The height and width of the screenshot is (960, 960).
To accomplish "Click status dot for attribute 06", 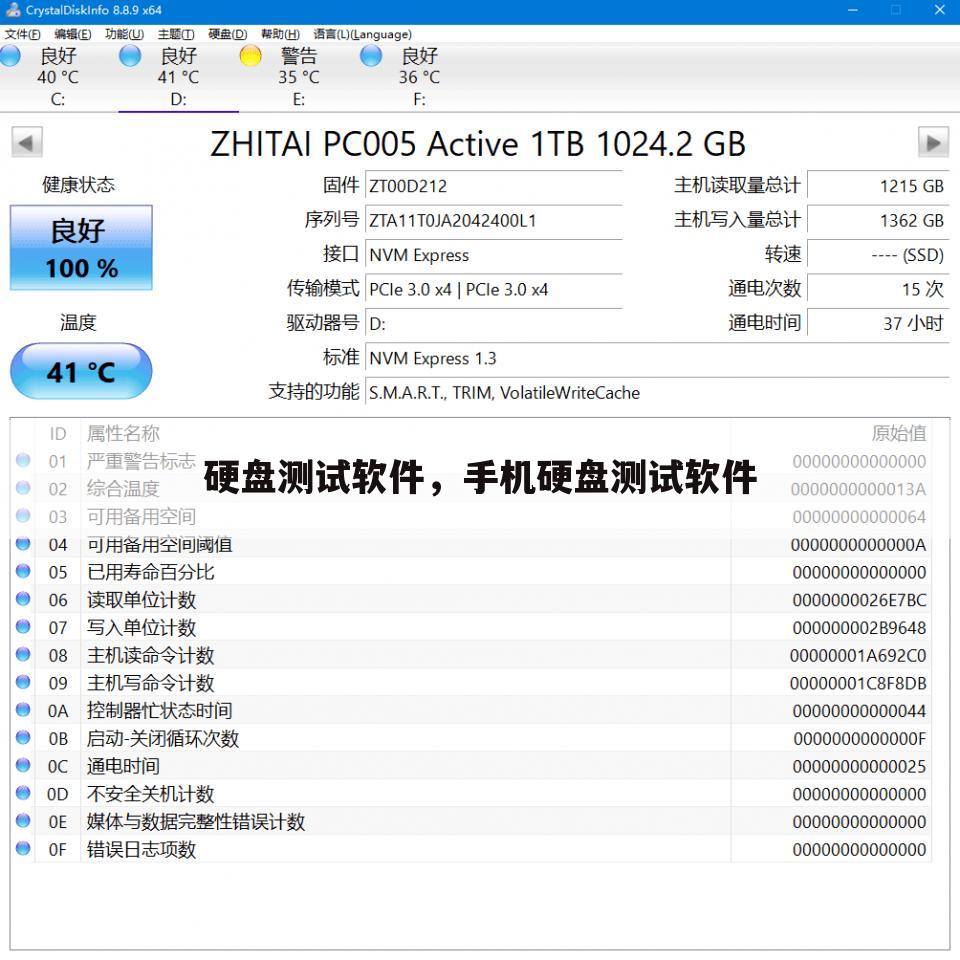I will tap(23, 599).
